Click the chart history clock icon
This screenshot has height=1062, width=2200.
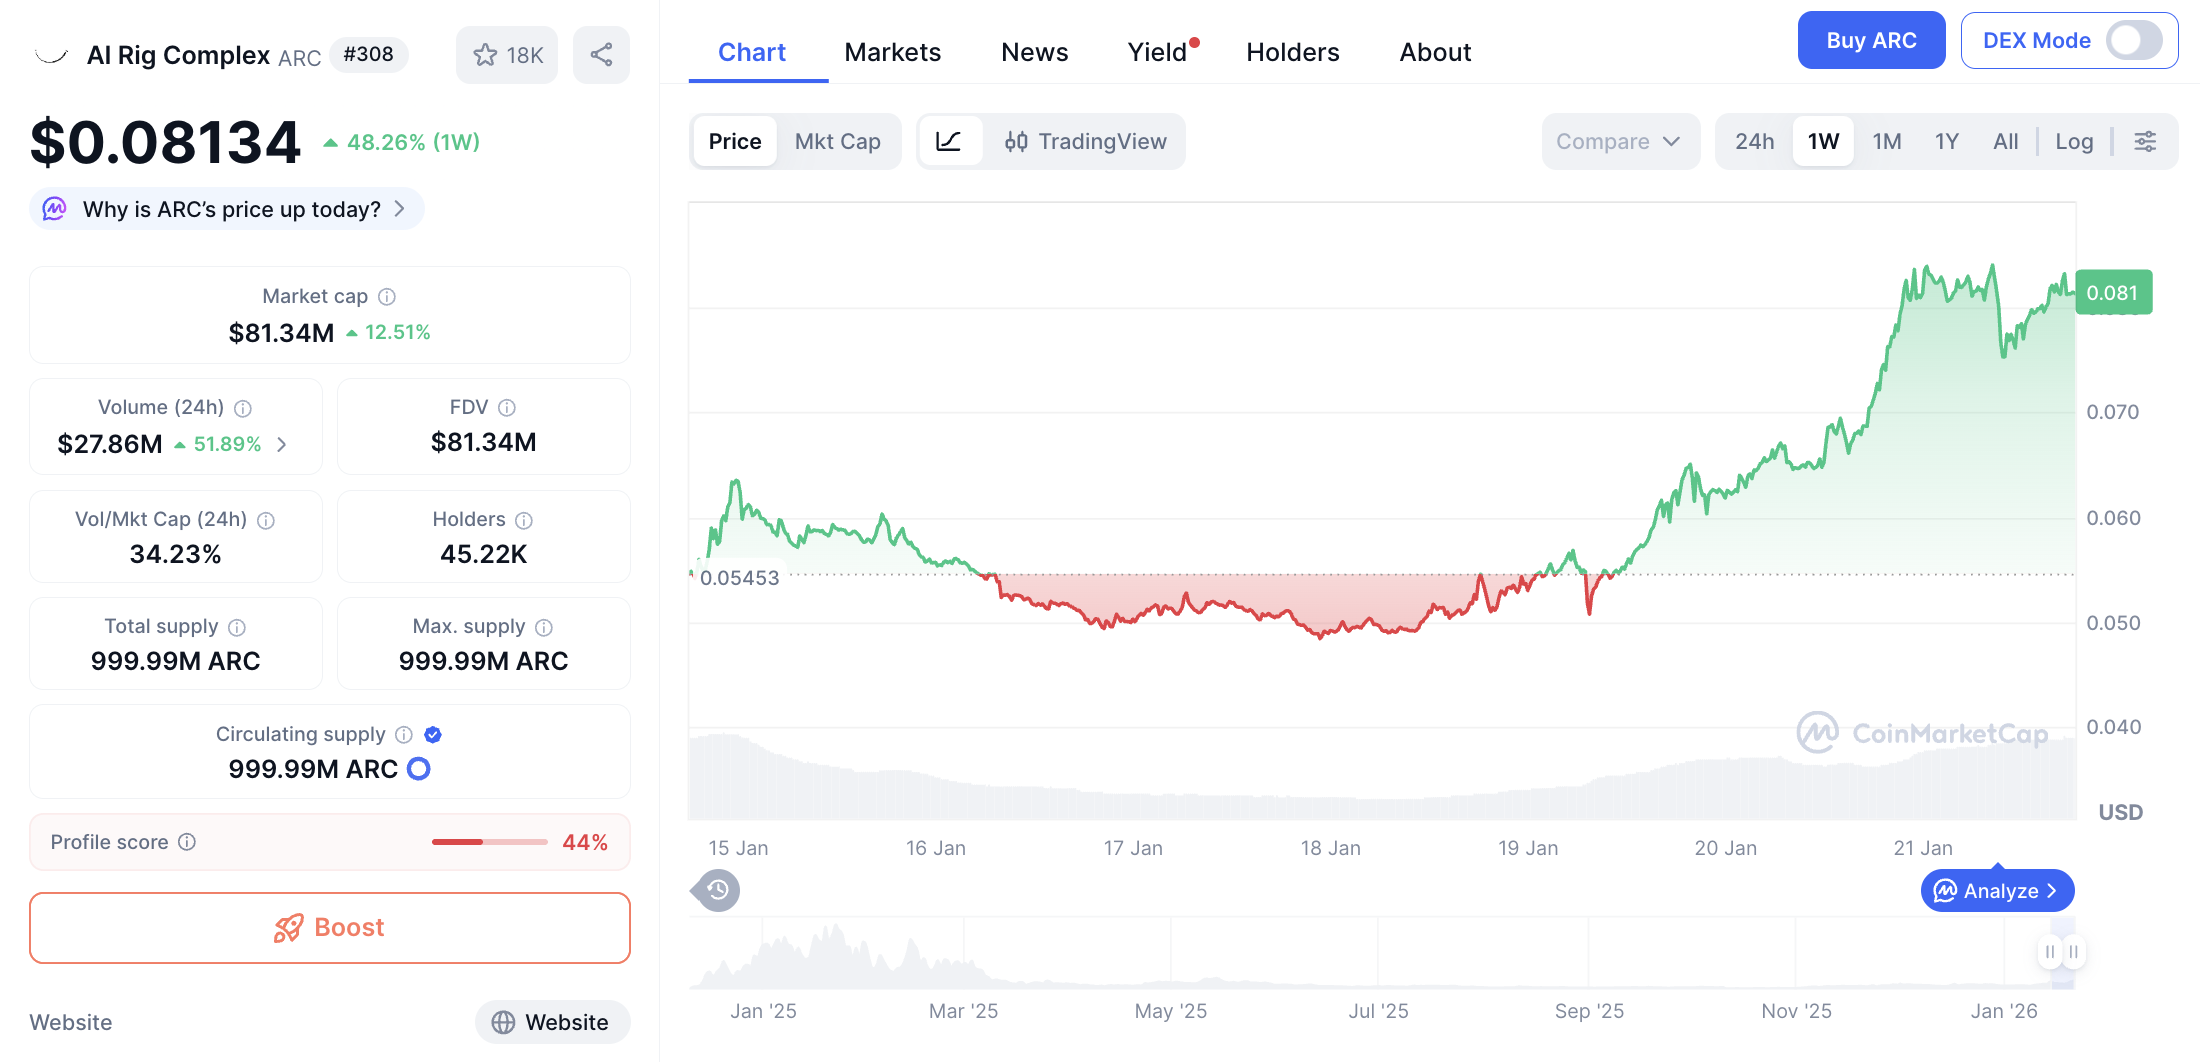(717, 890)
